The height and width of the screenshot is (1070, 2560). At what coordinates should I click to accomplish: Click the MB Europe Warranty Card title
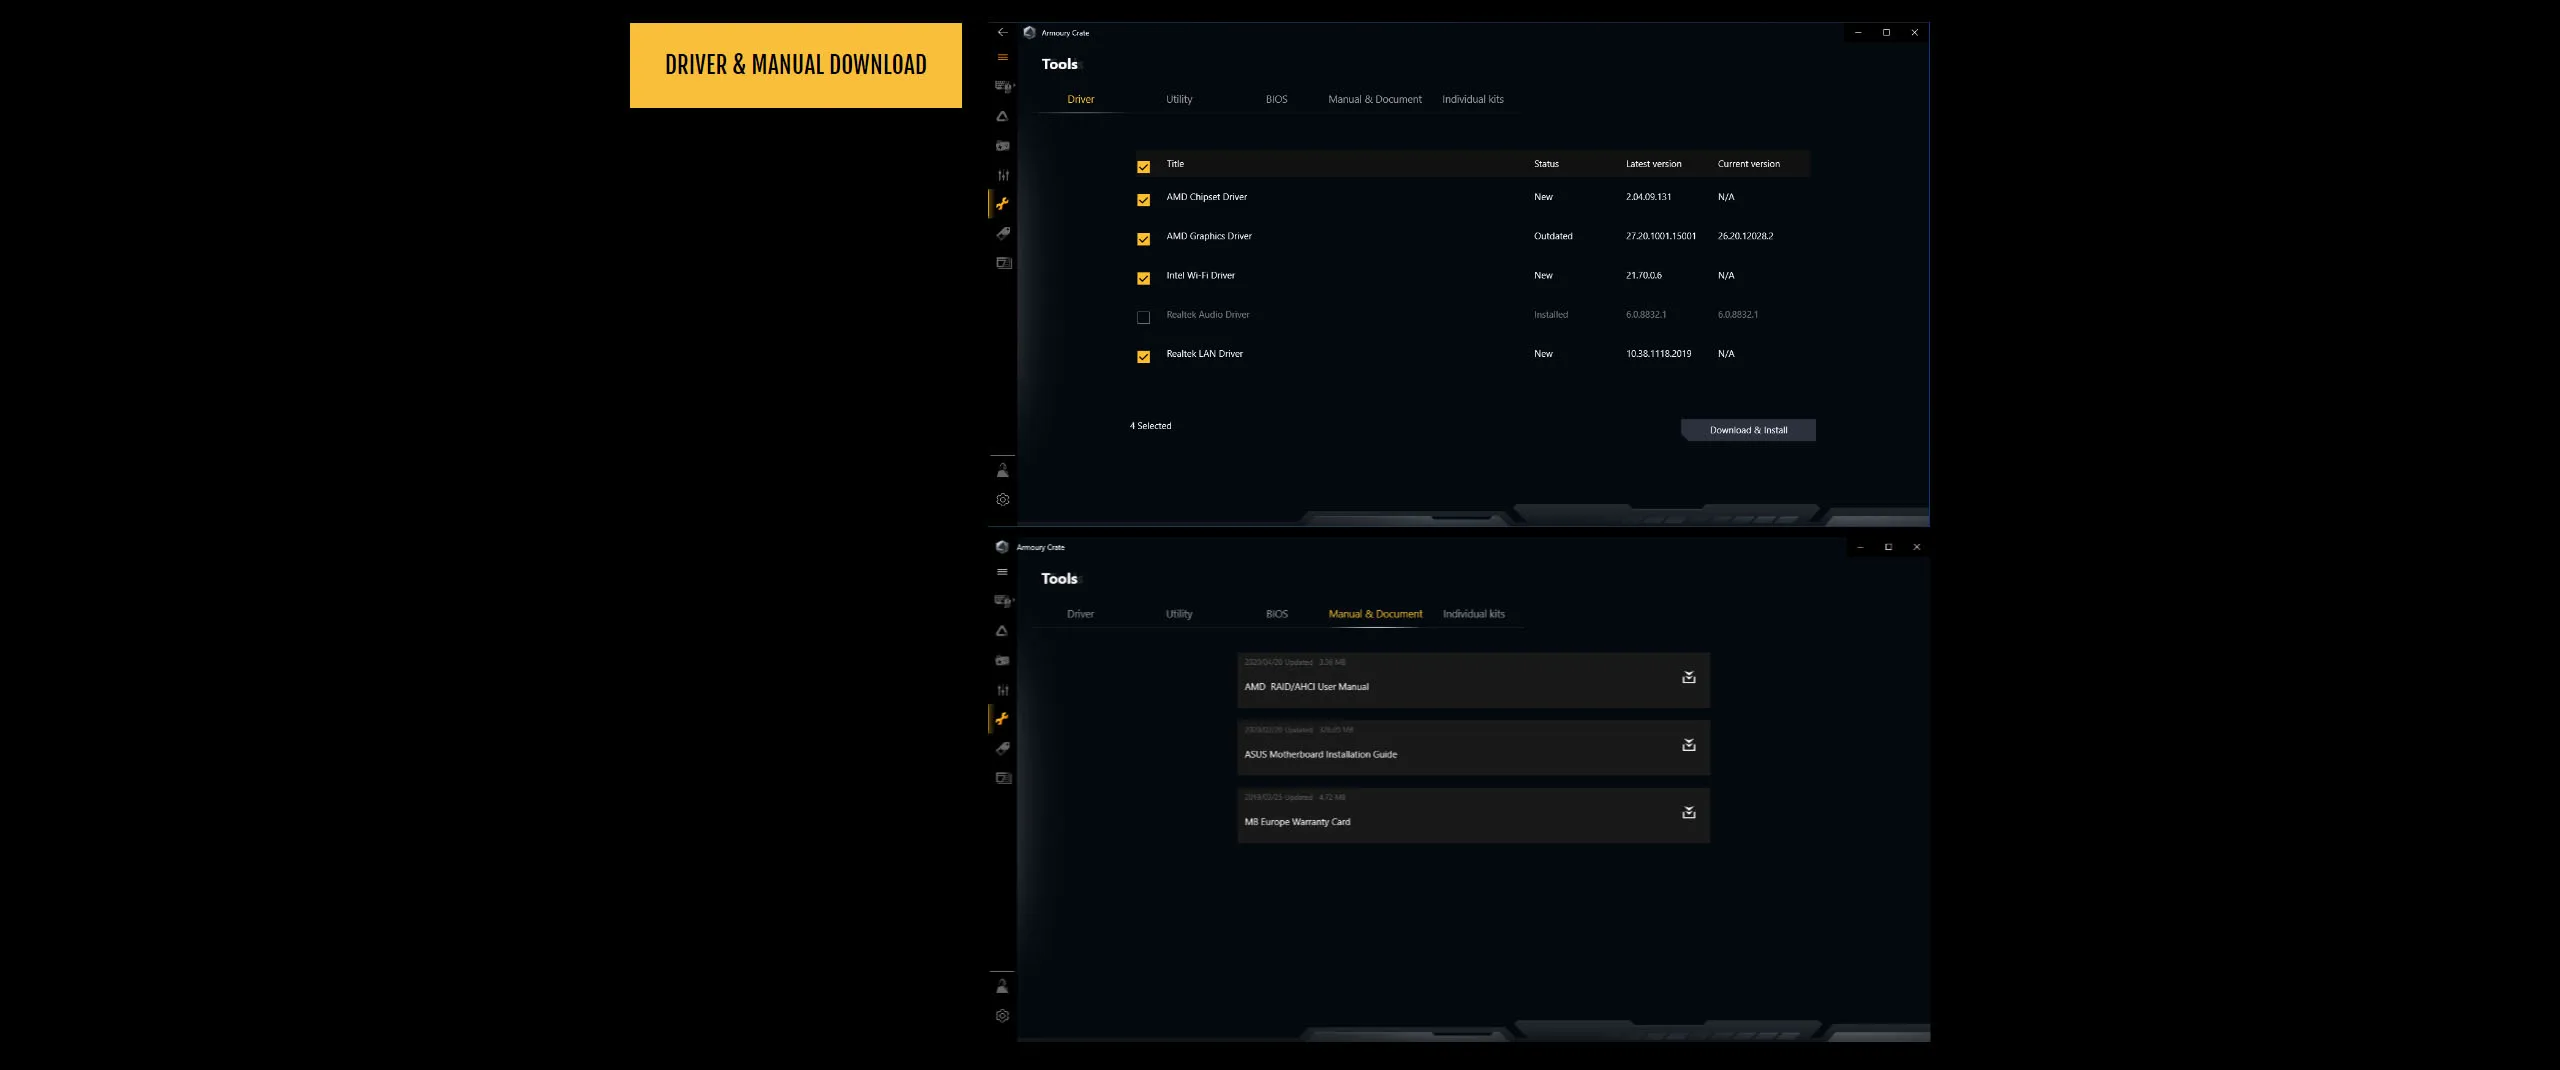click(x=1297, y=822)
